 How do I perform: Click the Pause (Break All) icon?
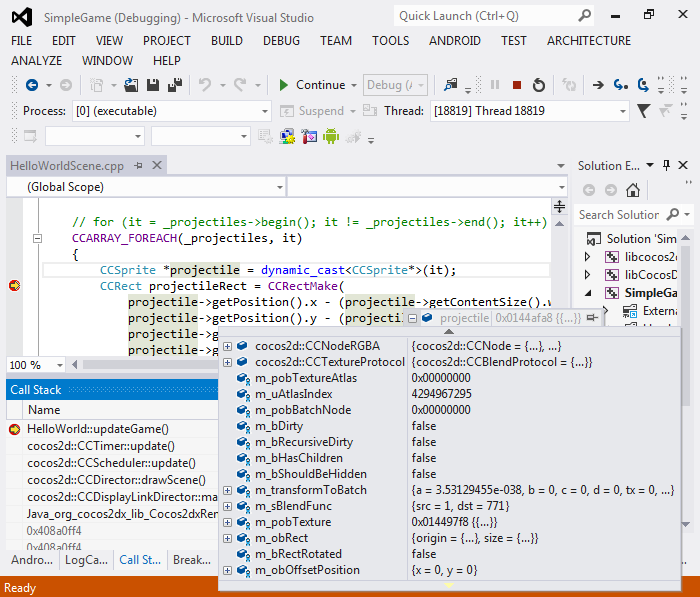tap(495, 85)
